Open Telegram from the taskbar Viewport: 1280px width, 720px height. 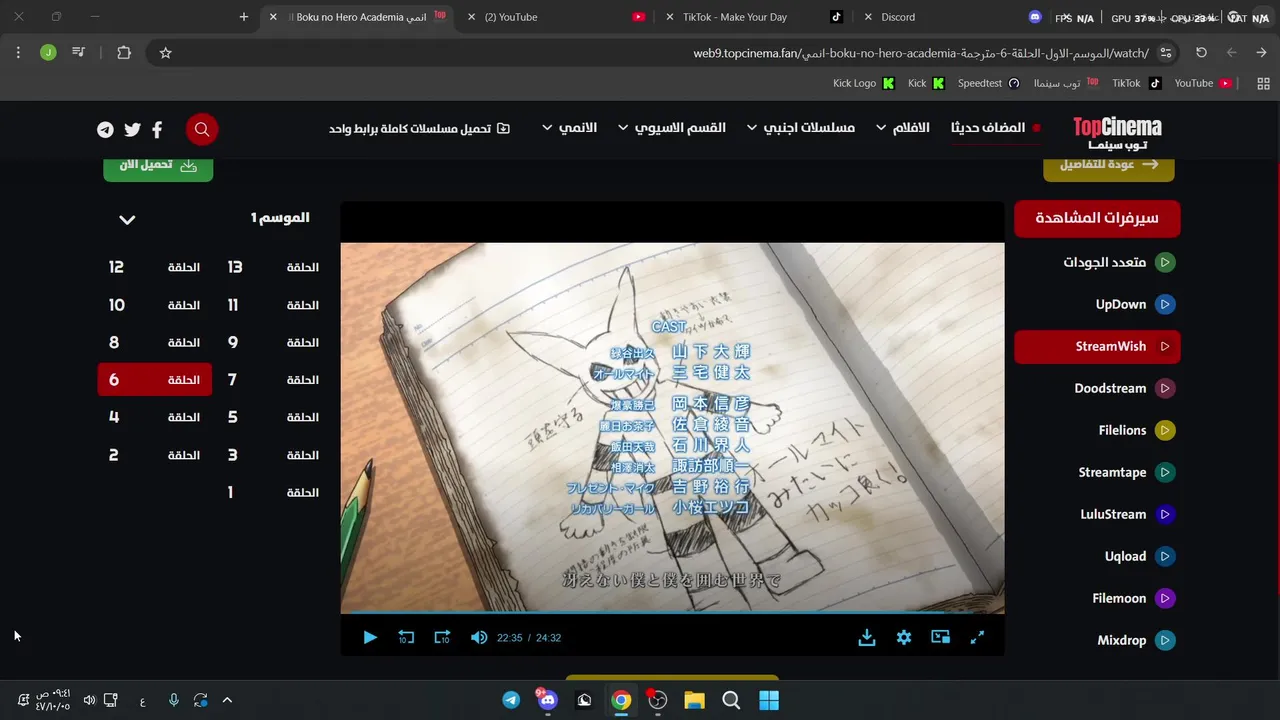pos(511,700)
